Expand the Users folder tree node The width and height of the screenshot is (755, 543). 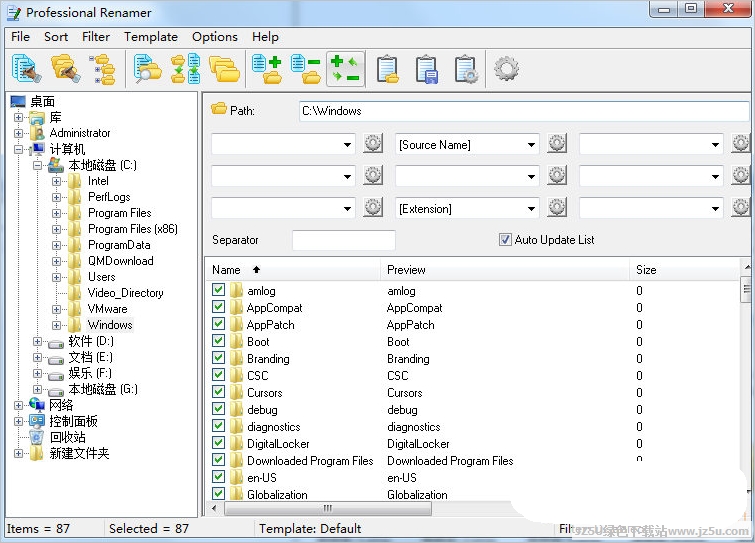pos(56,277)
